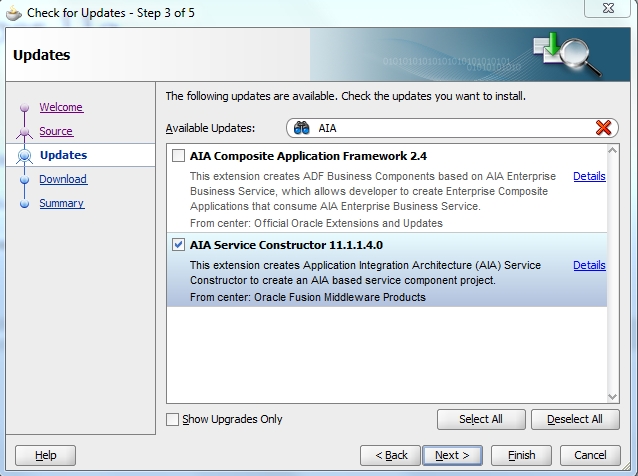Click the Finish button
This screenshot has width=638, height=476.
521,455
